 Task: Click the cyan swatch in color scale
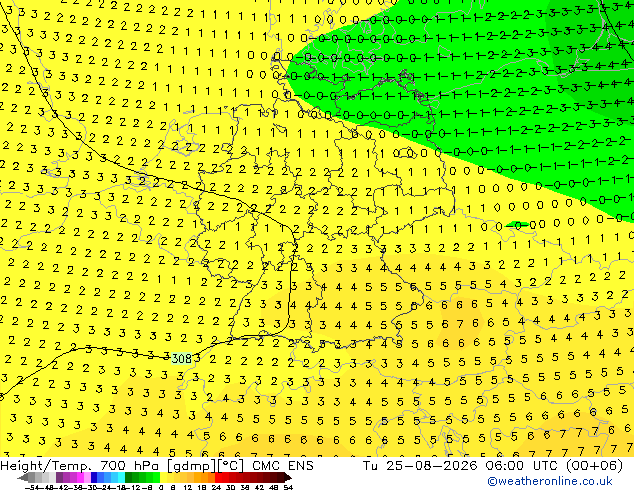point(121,477)
